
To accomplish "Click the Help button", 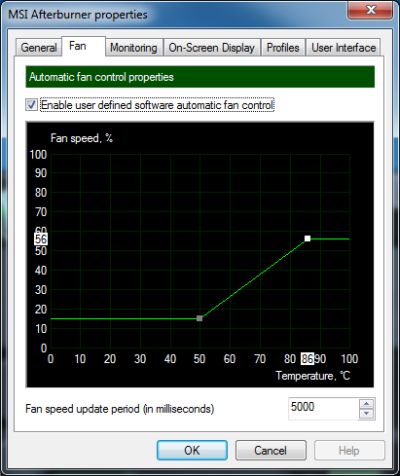I will click(x=349, y=450).
